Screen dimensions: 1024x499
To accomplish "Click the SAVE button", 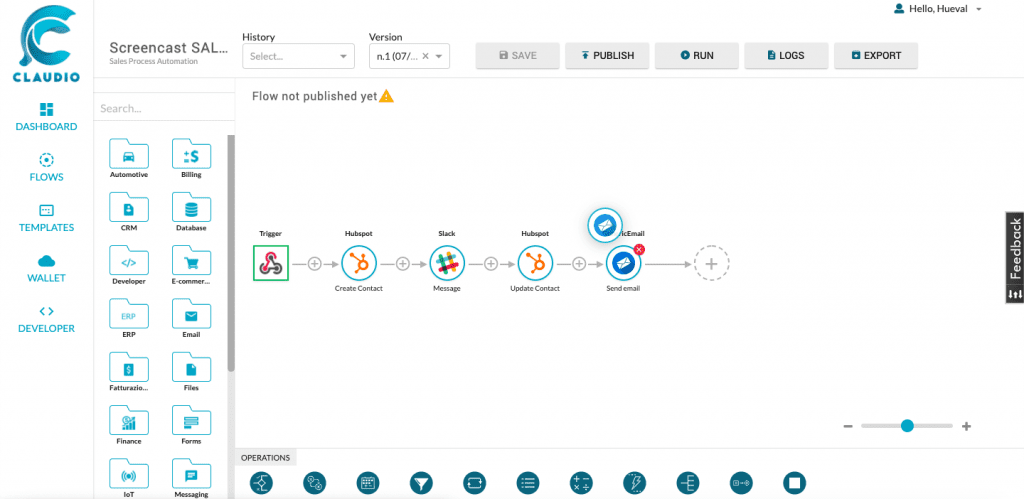I will (x=518, y=56).
